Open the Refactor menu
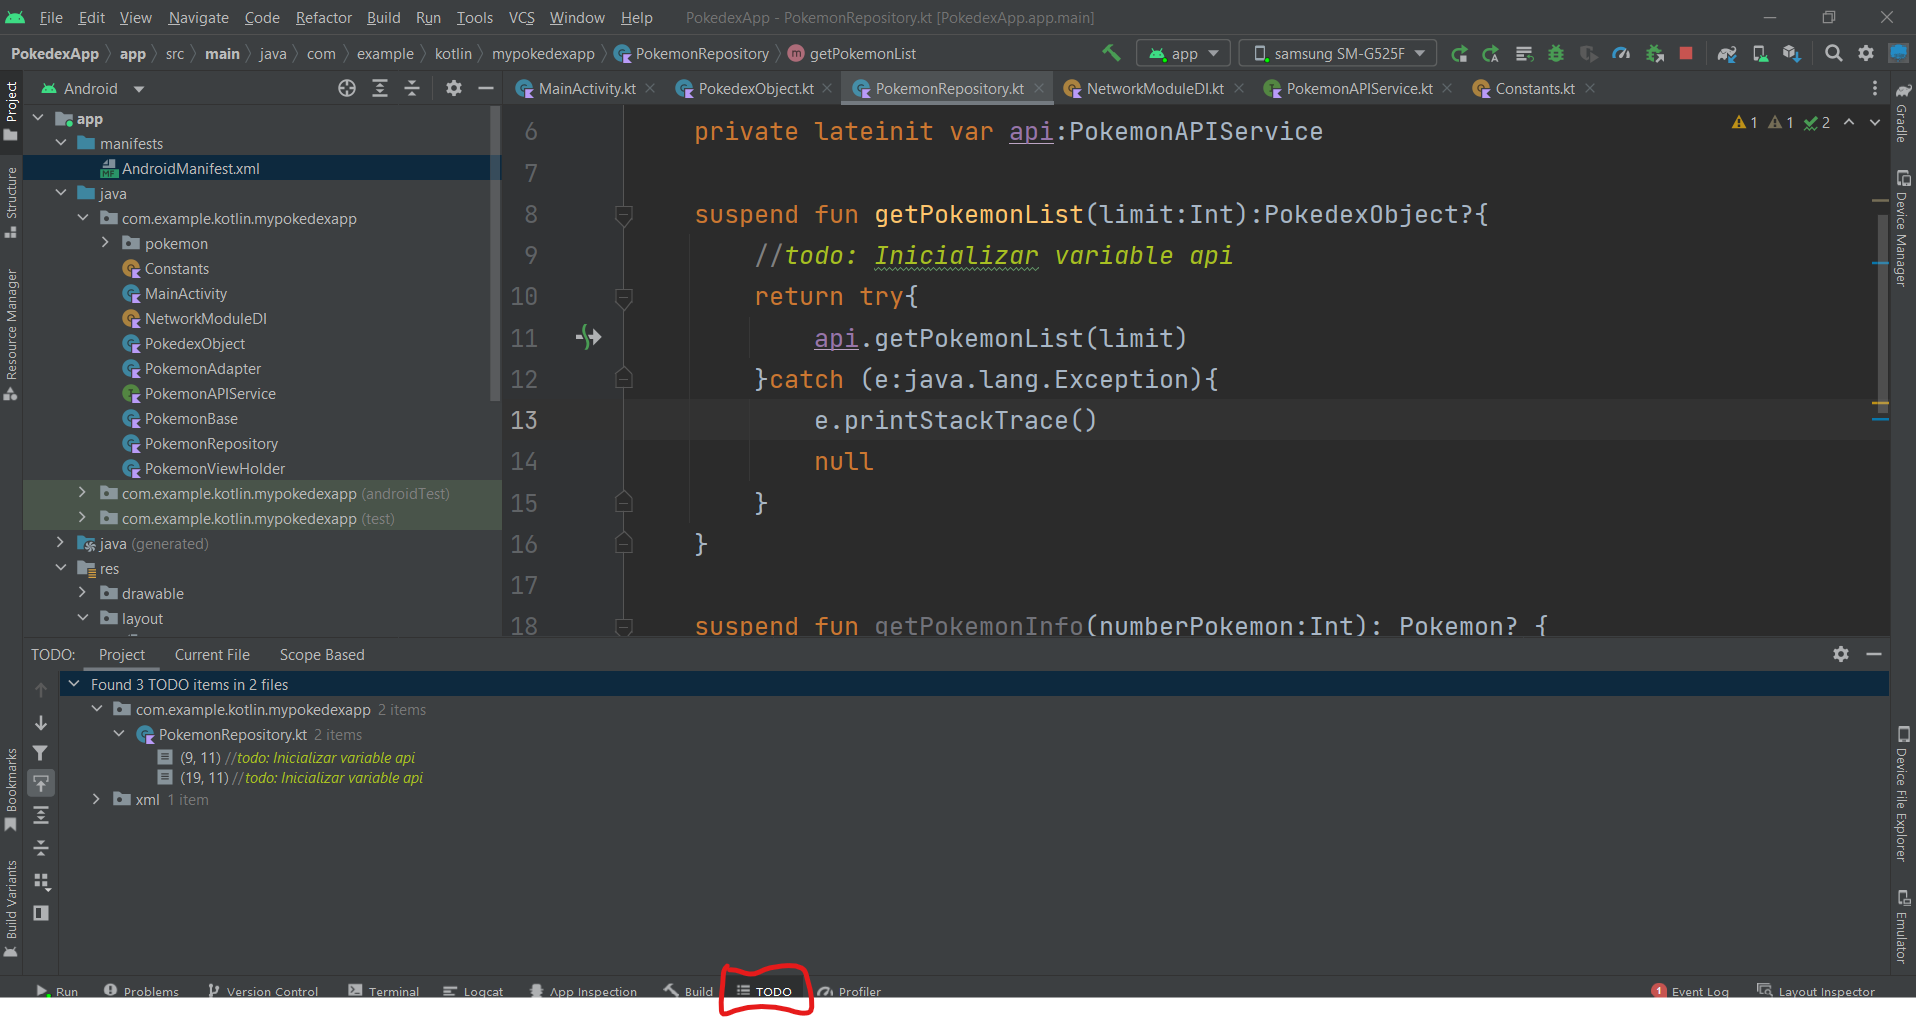This screenshot has height=1021, width=1916. [x=323, y=18]
